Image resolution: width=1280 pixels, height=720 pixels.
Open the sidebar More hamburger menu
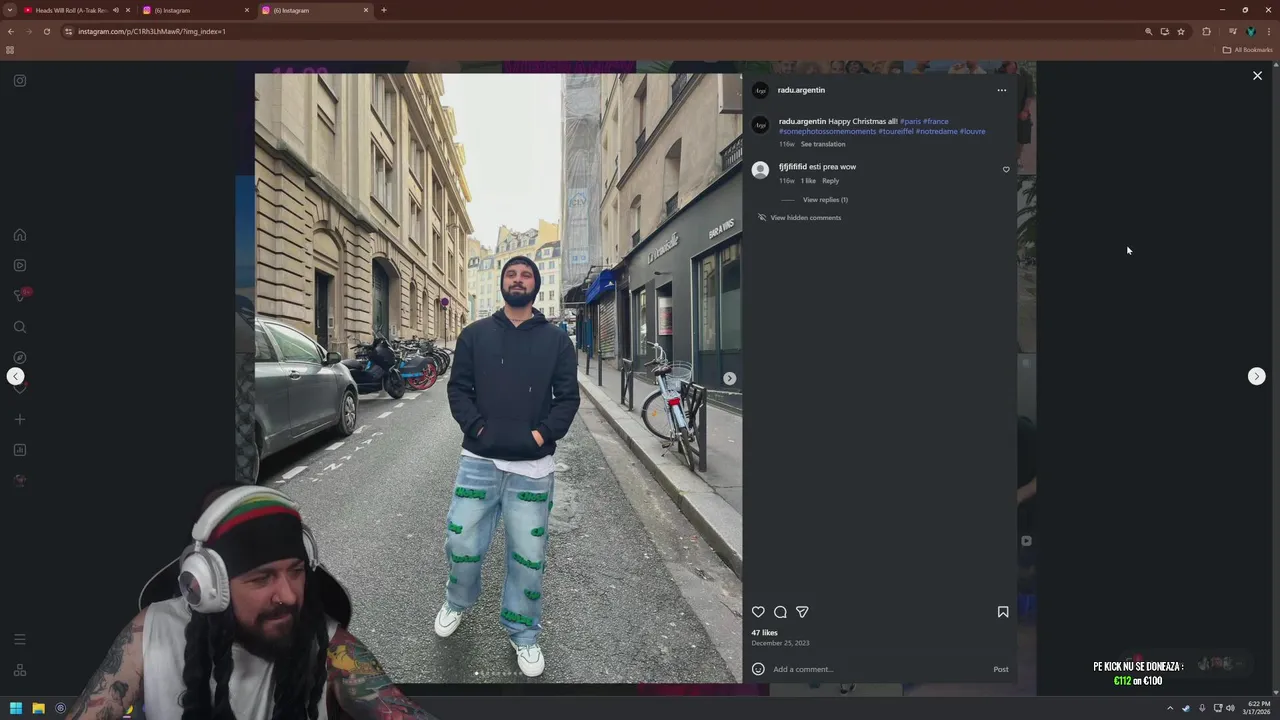(x=20, y=639)
